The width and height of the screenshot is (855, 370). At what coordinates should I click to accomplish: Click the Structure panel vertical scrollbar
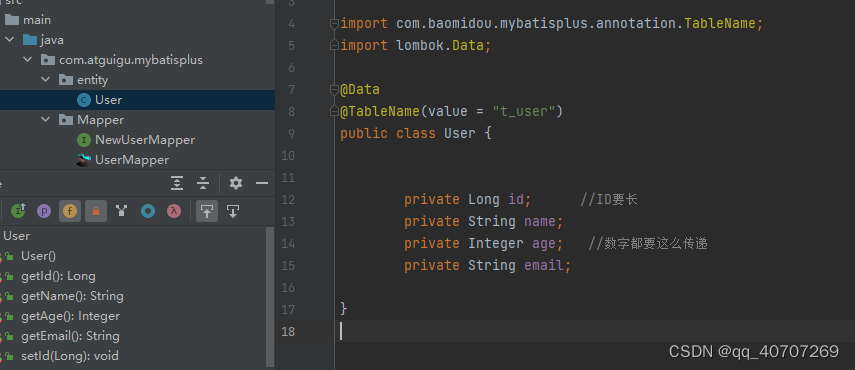[x=270, y=297]
